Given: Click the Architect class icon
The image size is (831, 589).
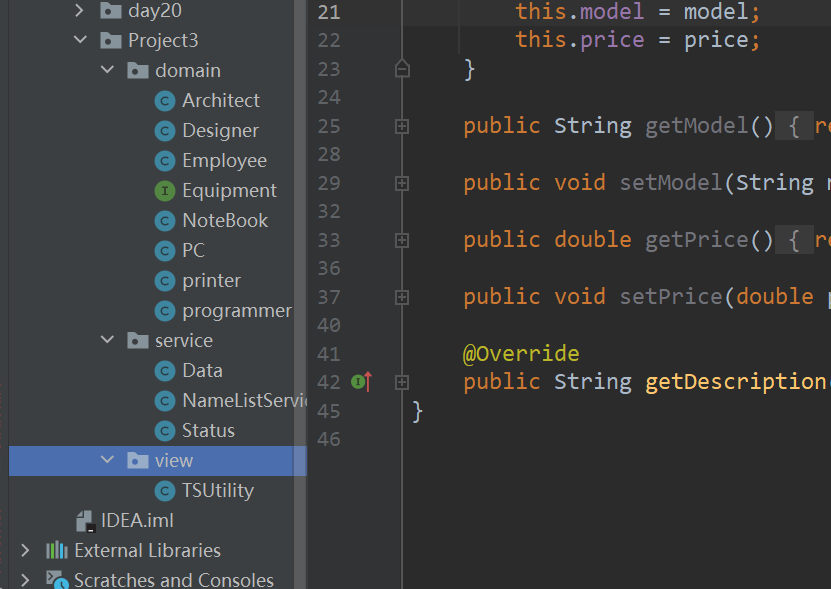Looking at the screenshot, I should tap(165, 101).
